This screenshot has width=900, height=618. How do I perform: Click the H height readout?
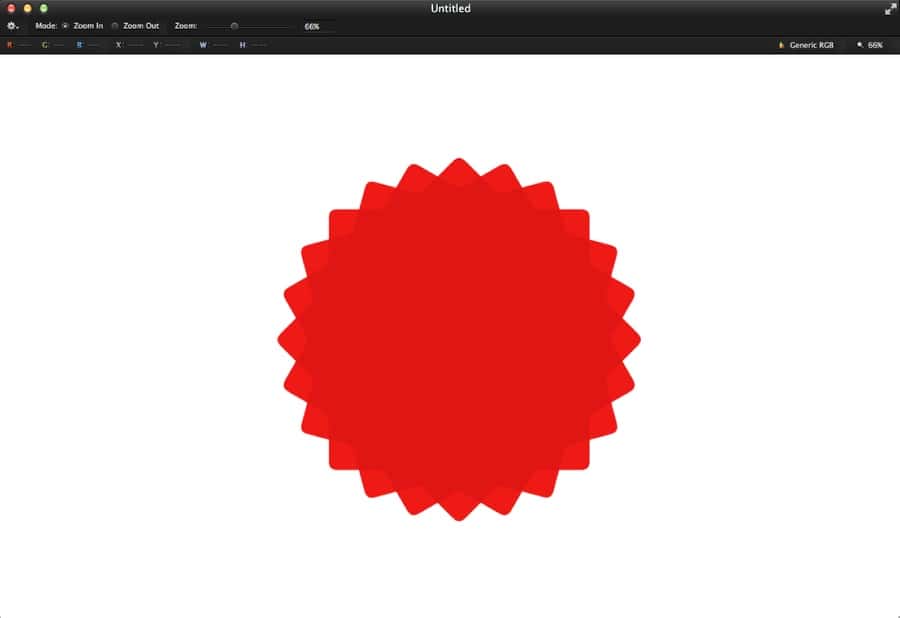tap(253, 45)
